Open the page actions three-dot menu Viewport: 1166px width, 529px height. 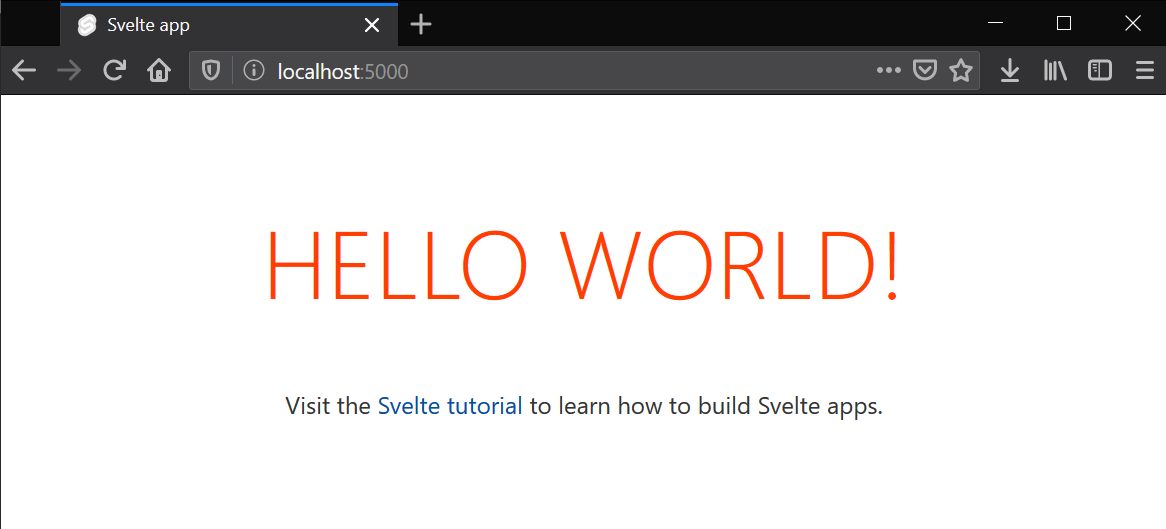[888, 70]
